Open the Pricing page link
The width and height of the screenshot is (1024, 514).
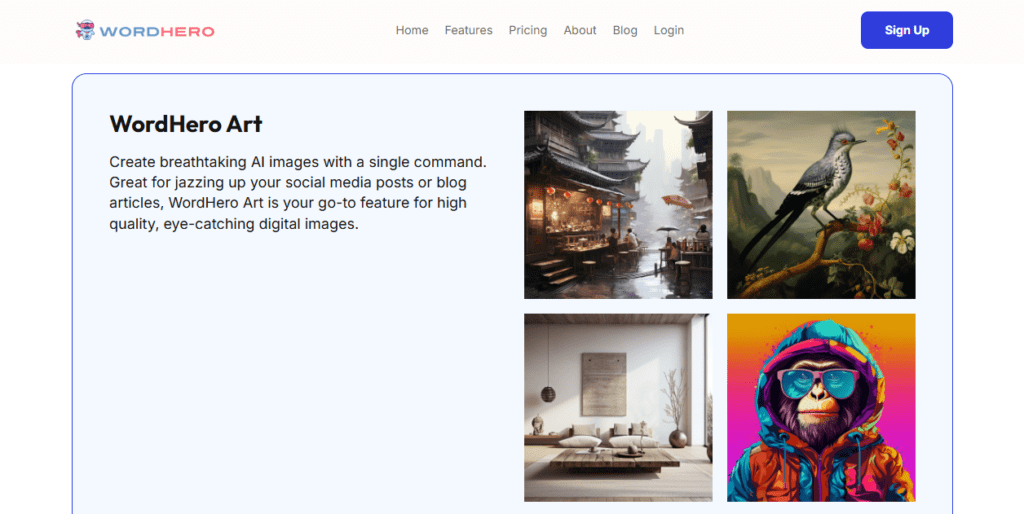(x=527, y=30)
